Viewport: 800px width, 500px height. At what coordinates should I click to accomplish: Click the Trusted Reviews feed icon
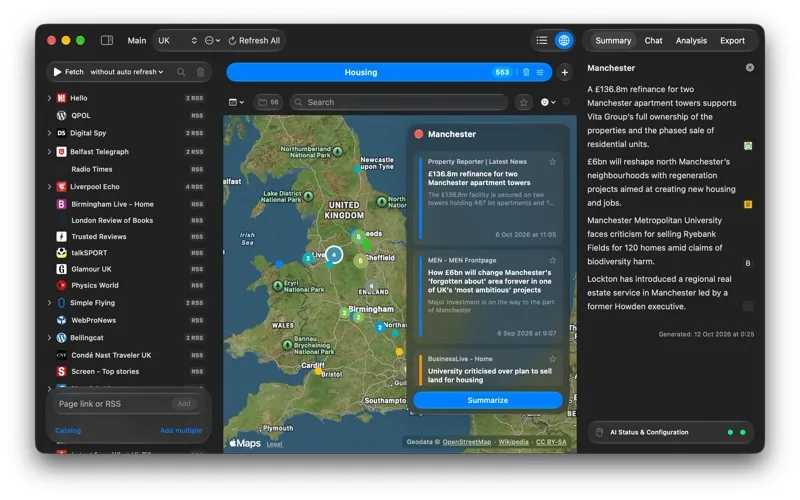61,237
